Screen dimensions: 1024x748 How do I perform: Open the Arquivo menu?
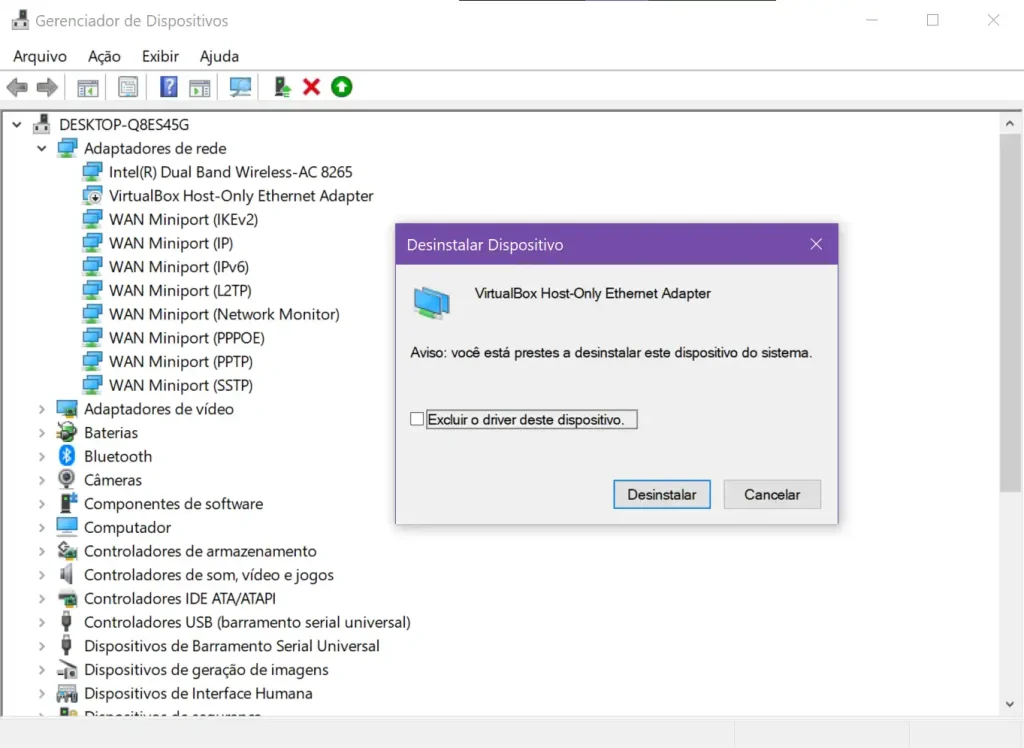(39, 56)
